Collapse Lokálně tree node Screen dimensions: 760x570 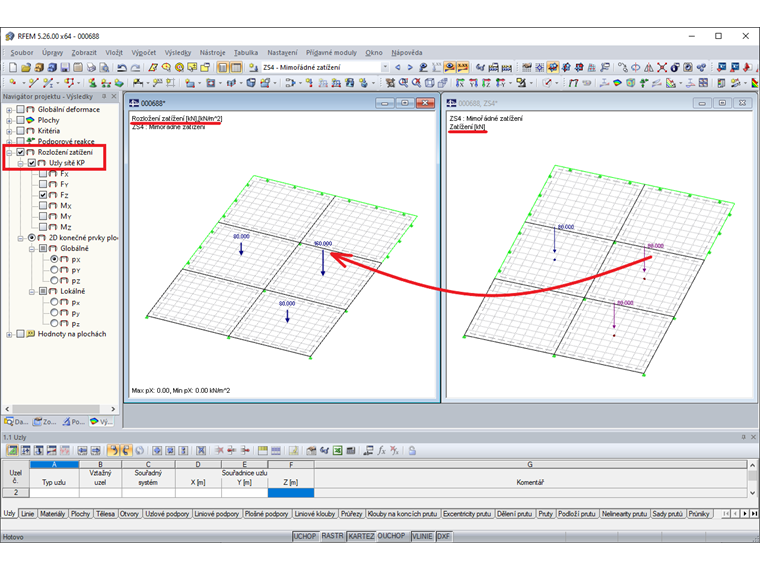click(x=32, y=291)
